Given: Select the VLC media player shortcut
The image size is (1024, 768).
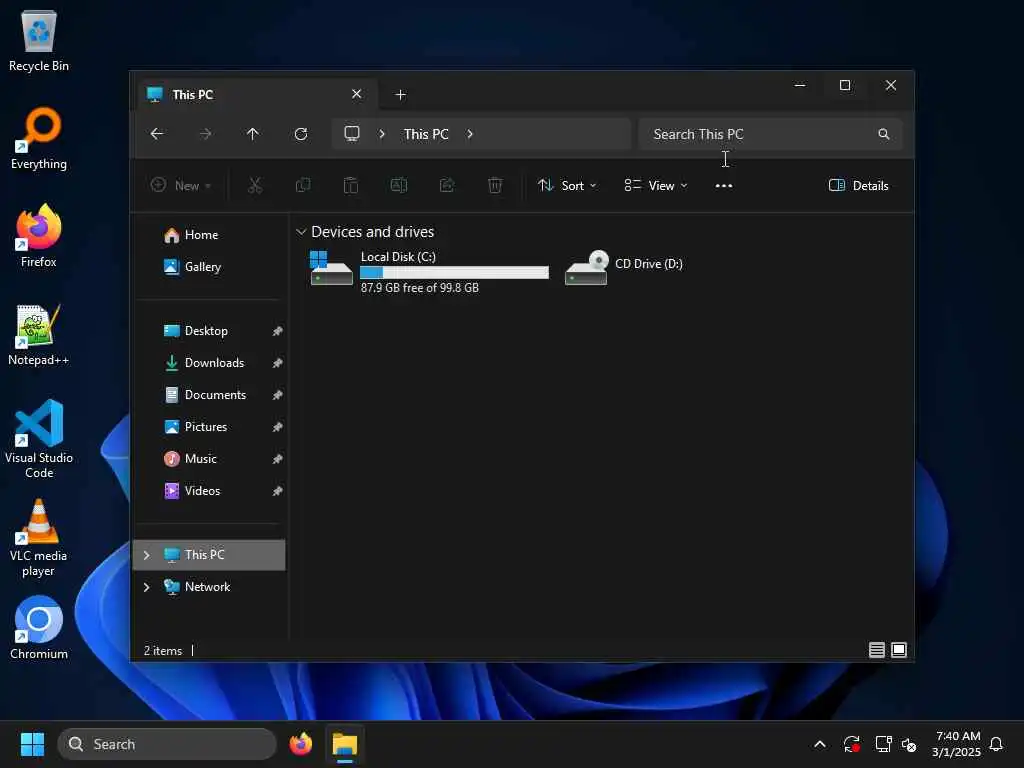Looking at the screenshot, I should pyautogui.click(x=39, y=537).
